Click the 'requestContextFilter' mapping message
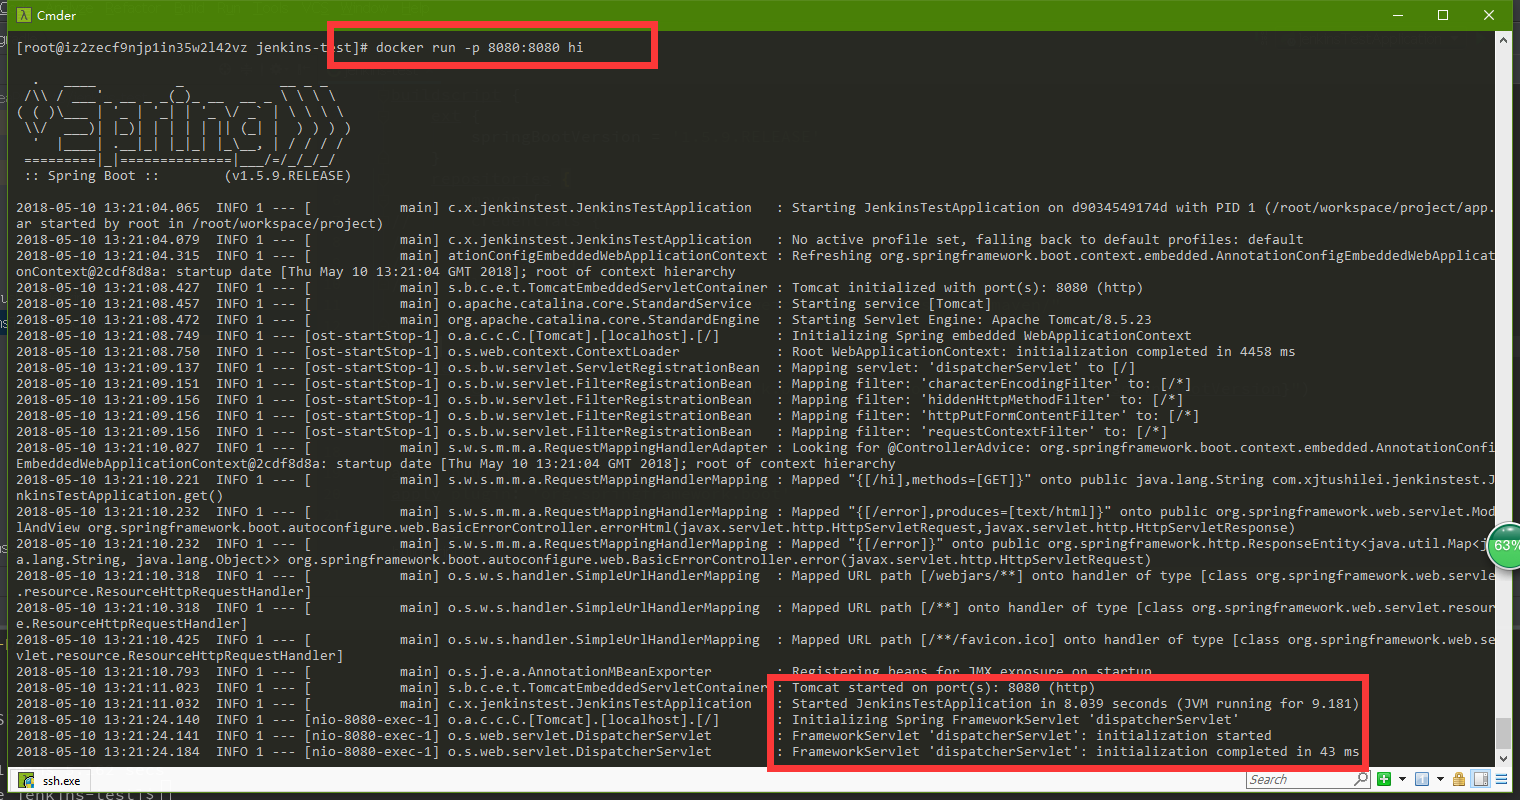Image resolution: width=1520 pixels, height=800 pixels. 980,431
